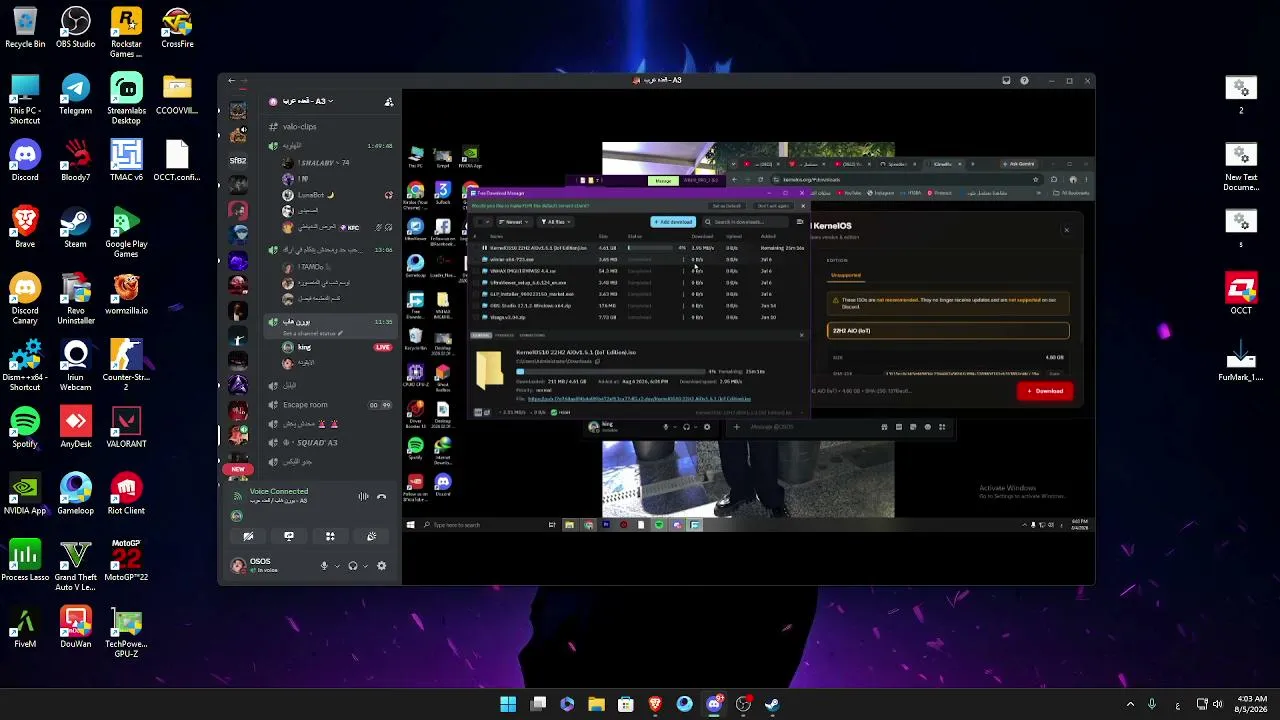Select the TechPowerUp GPU-Z desktop icon
This screenshot has height=720, width=1280.
tap(126, 633)
